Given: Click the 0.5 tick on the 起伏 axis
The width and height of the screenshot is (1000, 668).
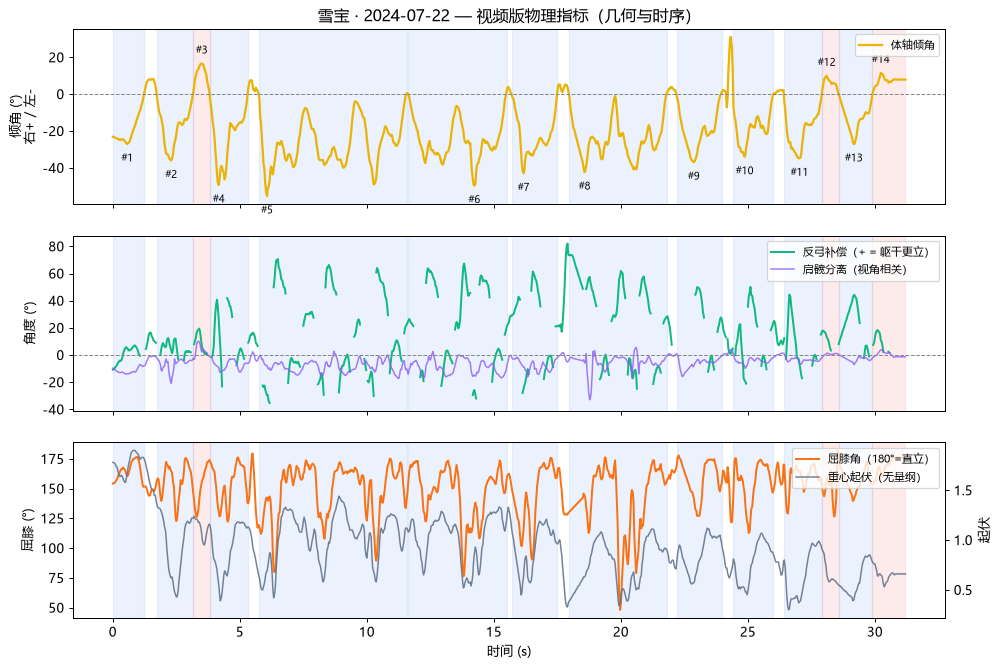Looking at the screenshot, I should pyautogui.click(x=963, y=590).
